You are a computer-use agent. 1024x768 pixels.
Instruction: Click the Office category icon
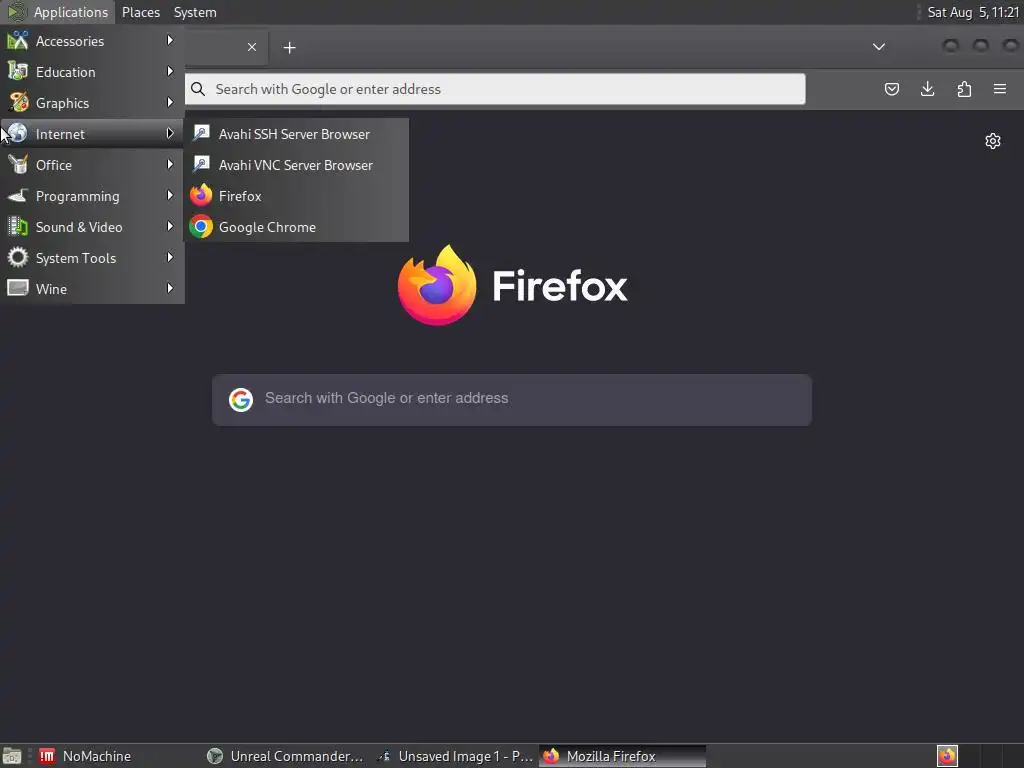tap(18, 165)
